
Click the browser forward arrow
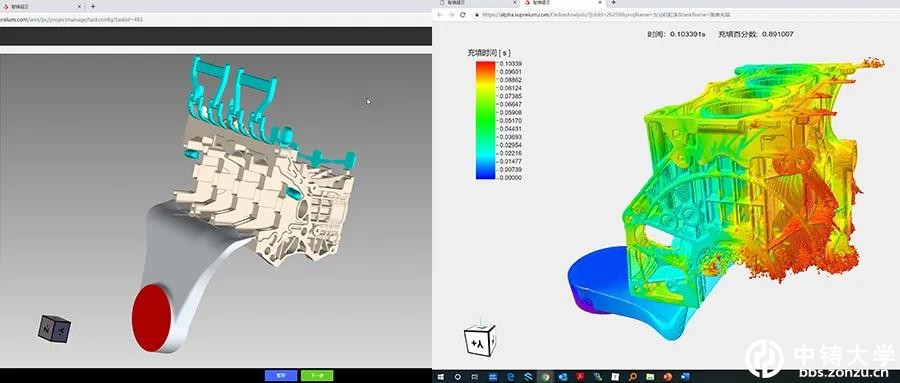[x=451, y=14]
